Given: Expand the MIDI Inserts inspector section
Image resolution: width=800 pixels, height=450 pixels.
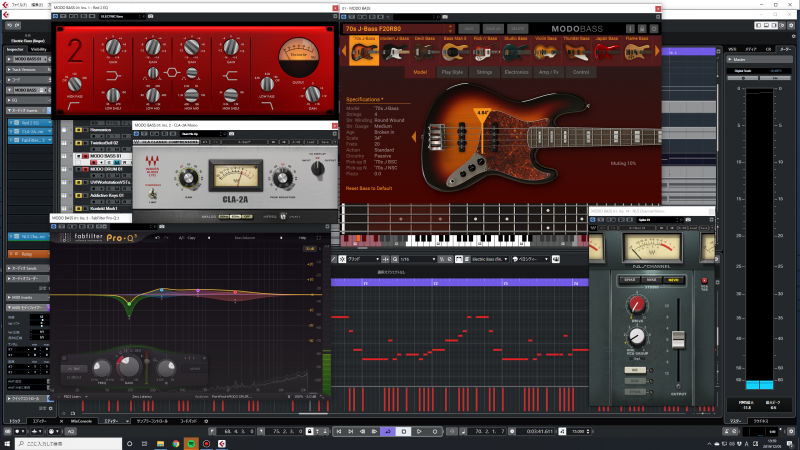Looking at the screenshot, I should [24, 298].
